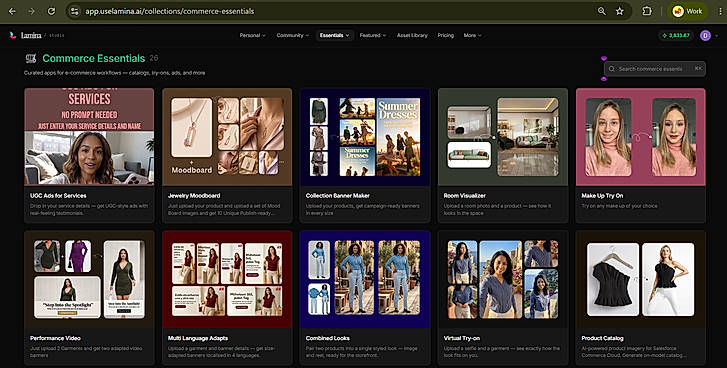Click 'Pair two products into a single styled look' text
The width and height of the screenshot is (727, 368).
[362, 352]
